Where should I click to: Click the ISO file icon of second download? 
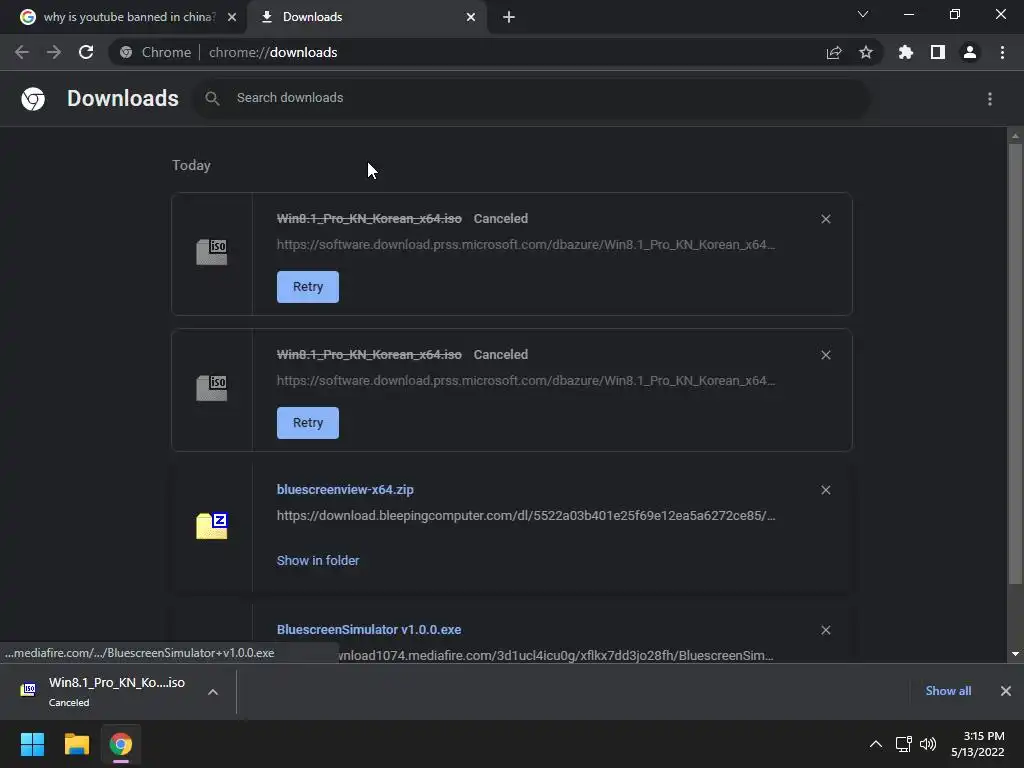click(212, 388)
